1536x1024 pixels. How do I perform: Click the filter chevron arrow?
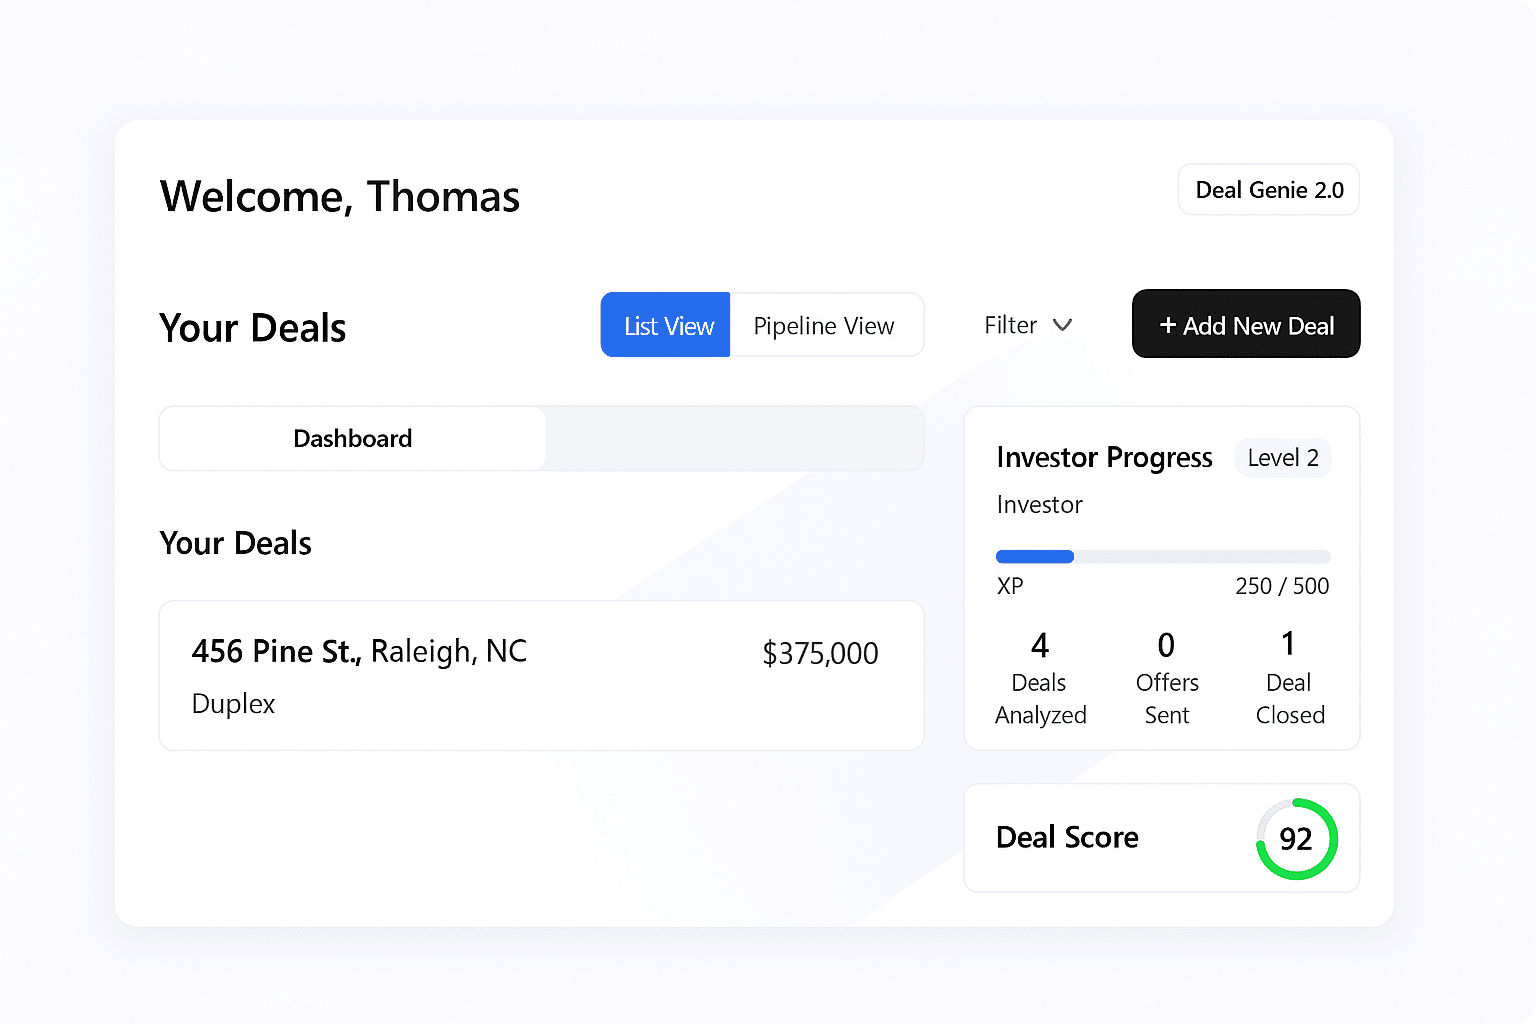pos(1064,325)
